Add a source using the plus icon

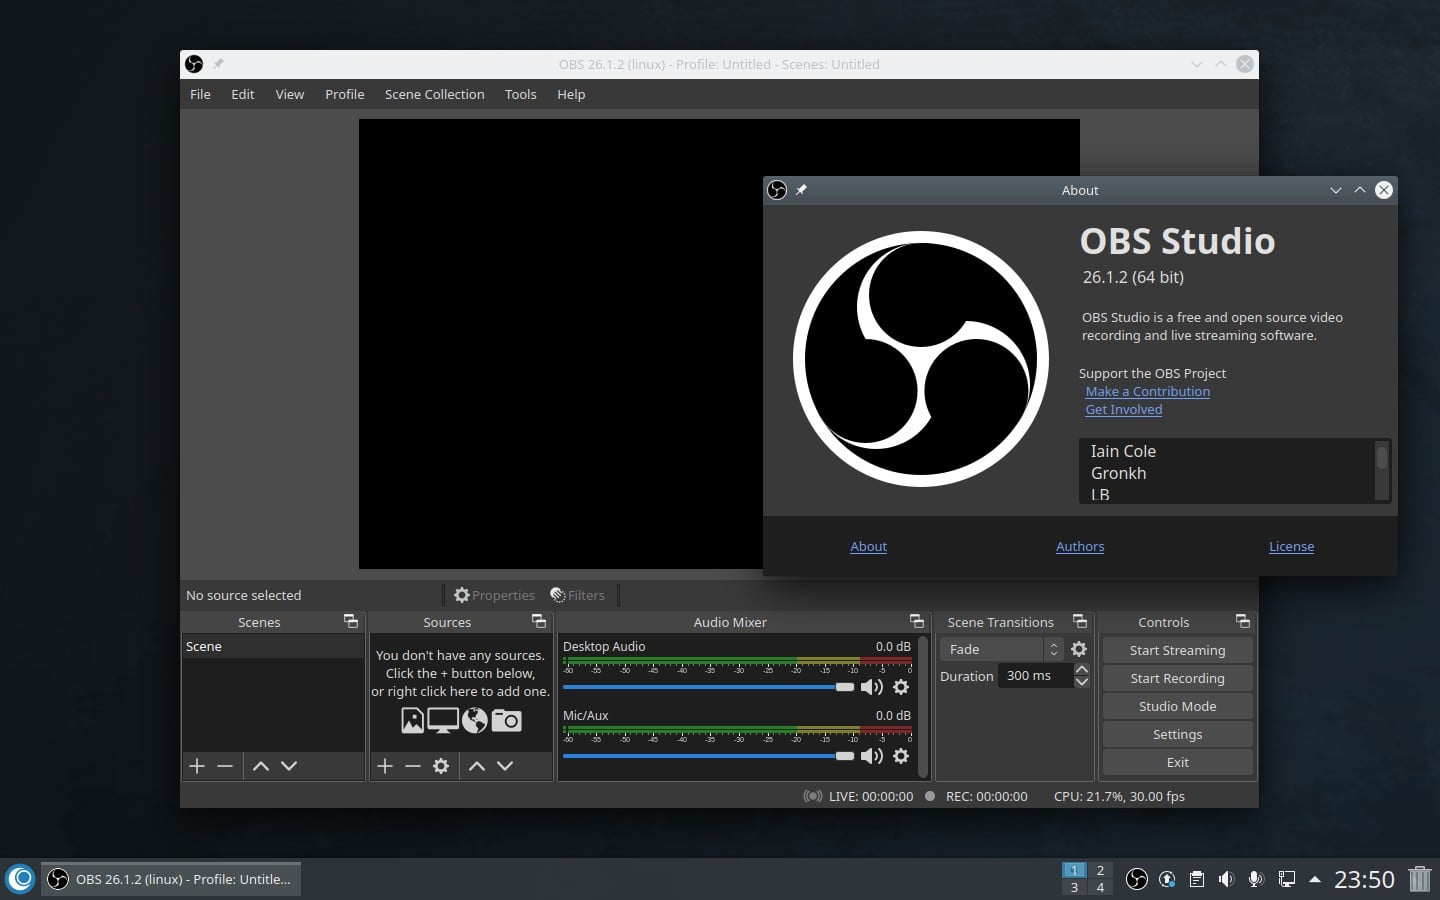click(x=385, y=766)
